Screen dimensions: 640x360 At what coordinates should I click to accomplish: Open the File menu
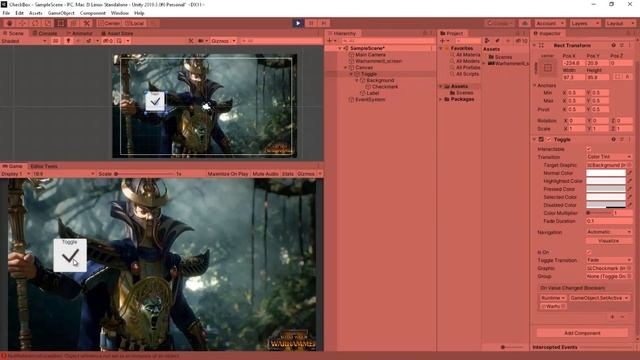tap(7, 13)
